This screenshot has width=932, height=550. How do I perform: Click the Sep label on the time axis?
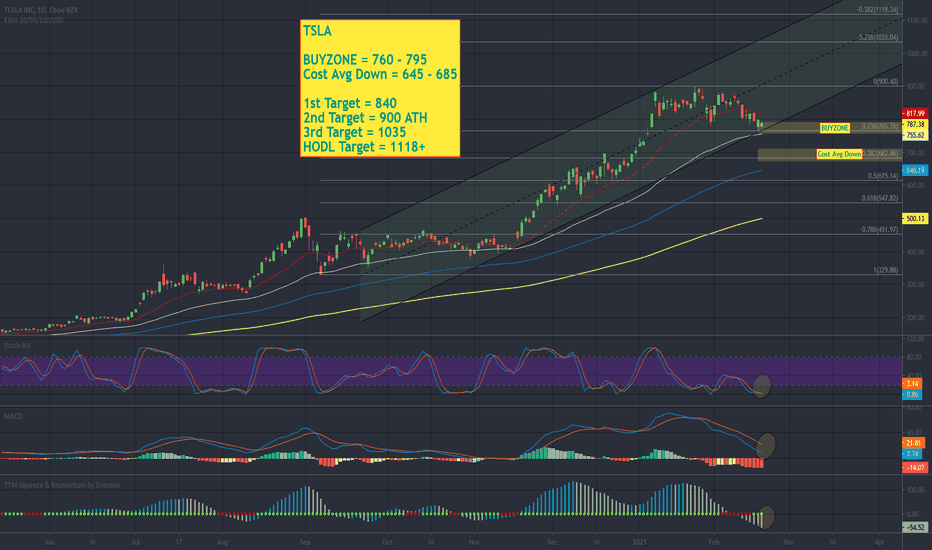click(x=305, y=542)
